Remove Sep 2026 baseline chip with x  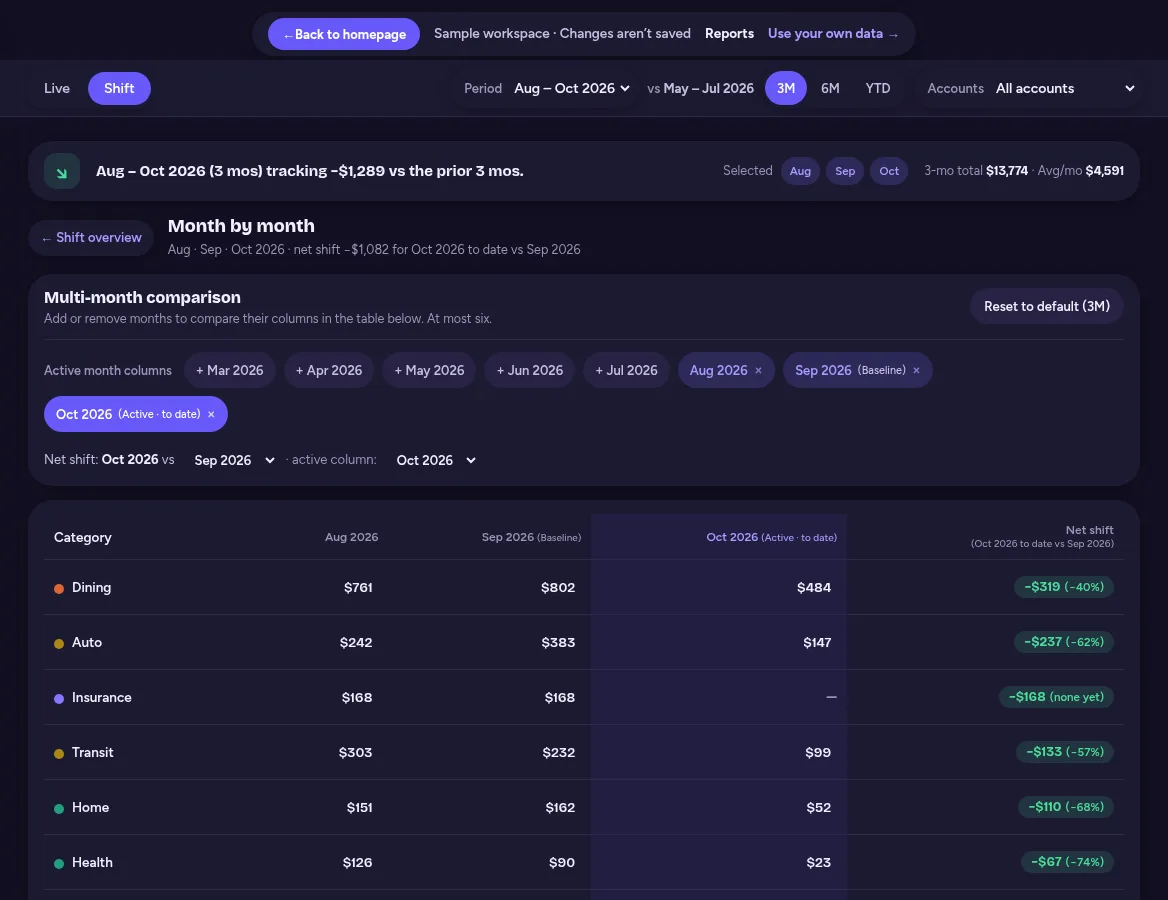pos(916,370)
